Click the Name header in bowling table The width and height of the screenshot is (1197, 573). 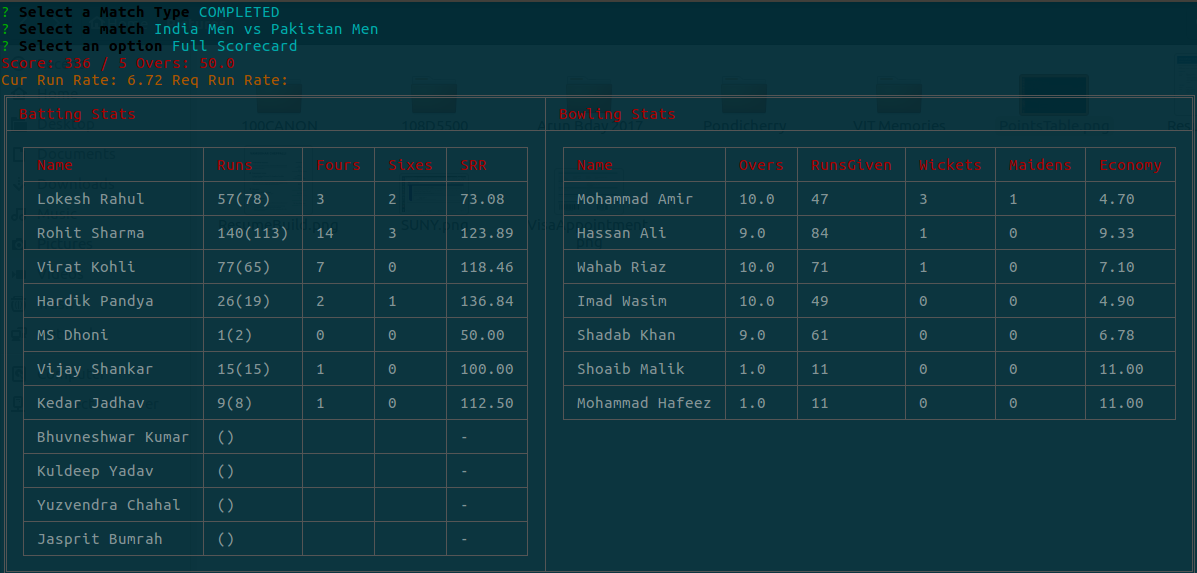click(x=595, y=165)
